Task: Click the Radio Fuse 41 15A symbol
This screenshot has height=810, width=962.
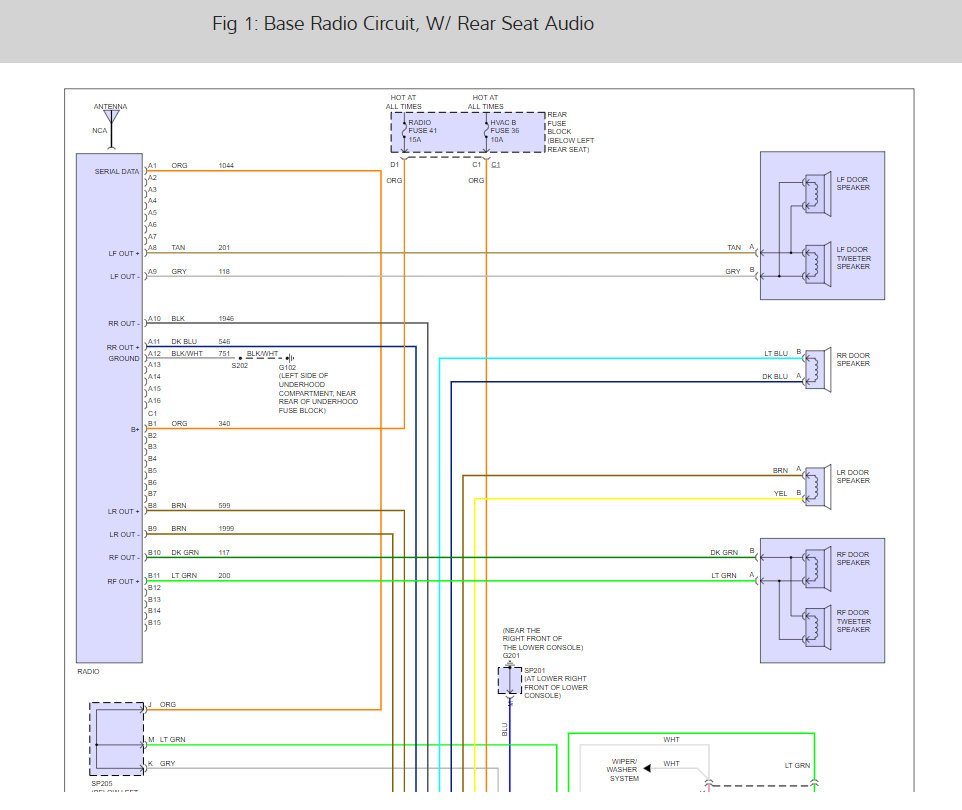Action: [x=404, y=131]
